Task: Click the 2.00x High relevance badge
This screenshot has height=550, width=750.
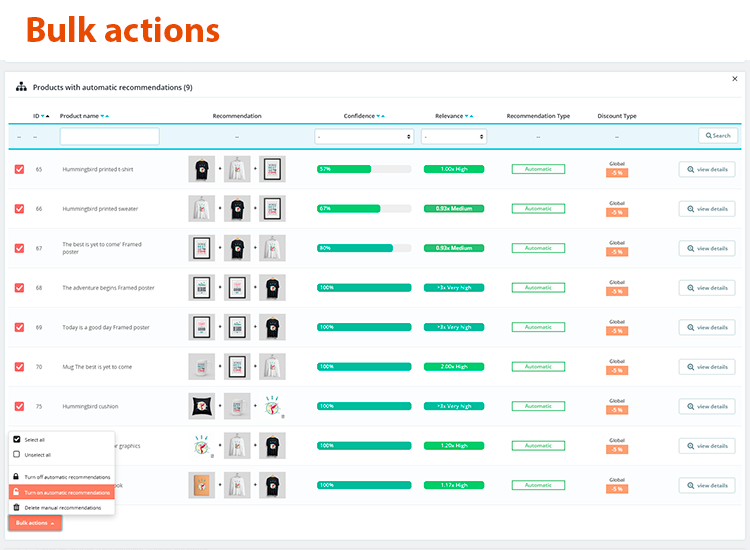Action: click(454, 366)
